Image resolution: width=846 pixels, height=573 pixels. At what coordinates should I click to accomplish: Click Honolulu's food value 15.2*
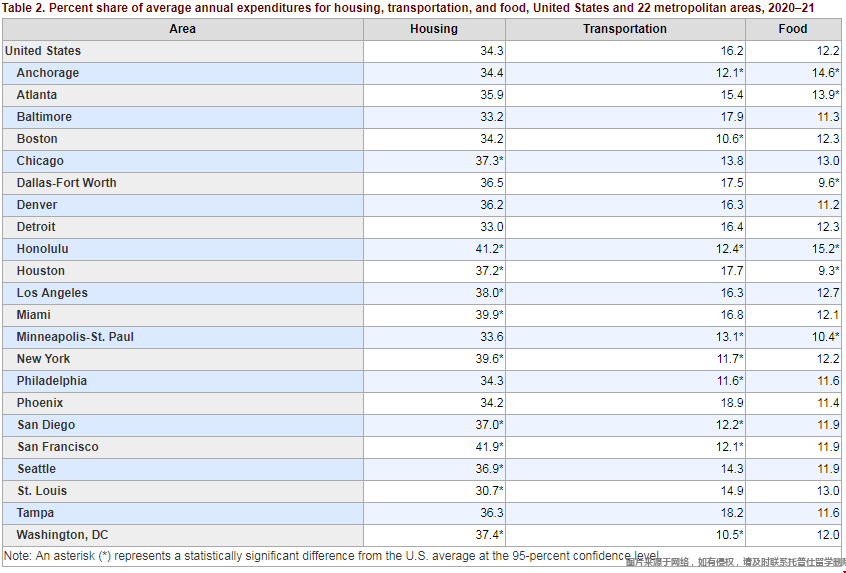823,249
